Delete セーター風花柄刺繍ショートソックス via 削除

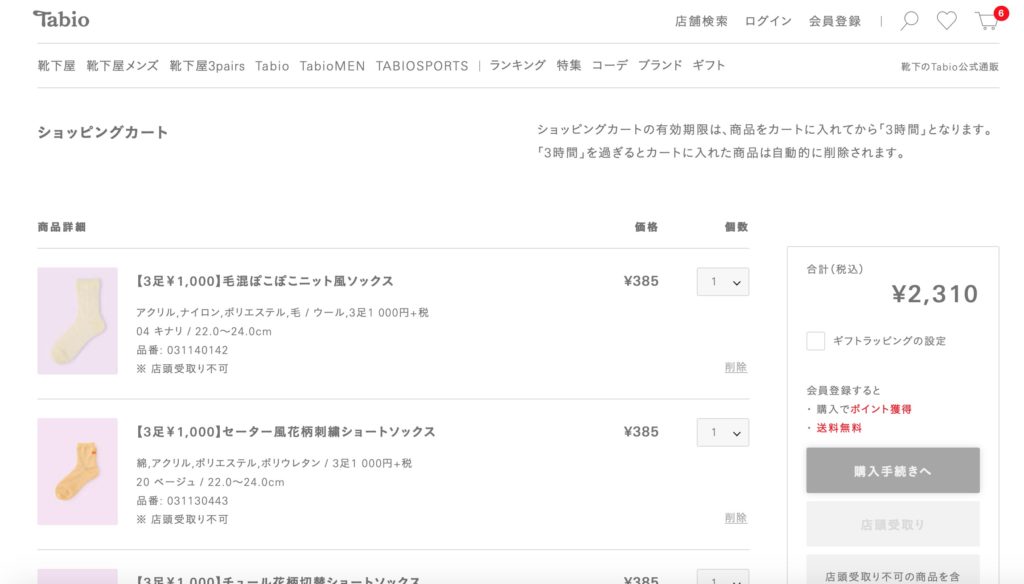[736, 518]
